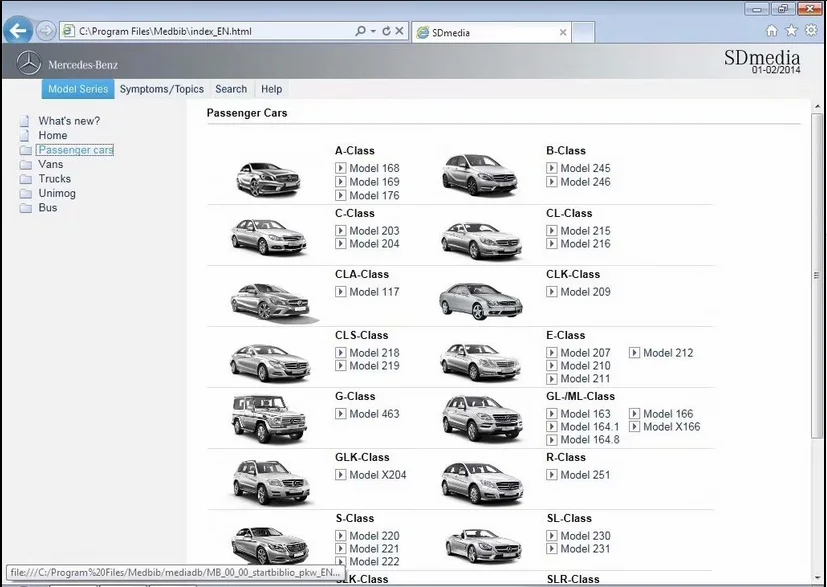Viewport: 827px width, 587px height.
Task: Click arrow icon beside Model 218
Action: click(340, 353)
